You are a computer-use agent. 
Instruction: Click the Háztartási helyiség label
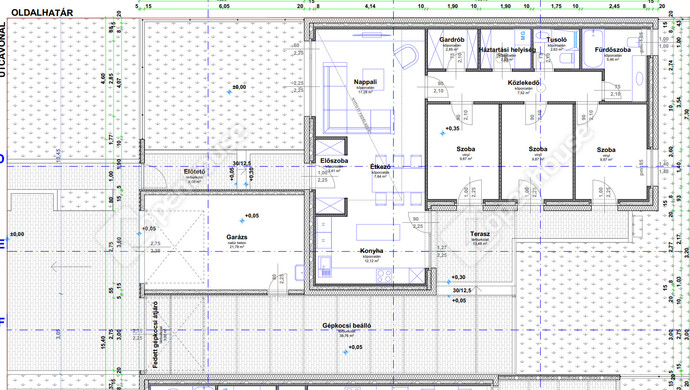pos(507,50)
